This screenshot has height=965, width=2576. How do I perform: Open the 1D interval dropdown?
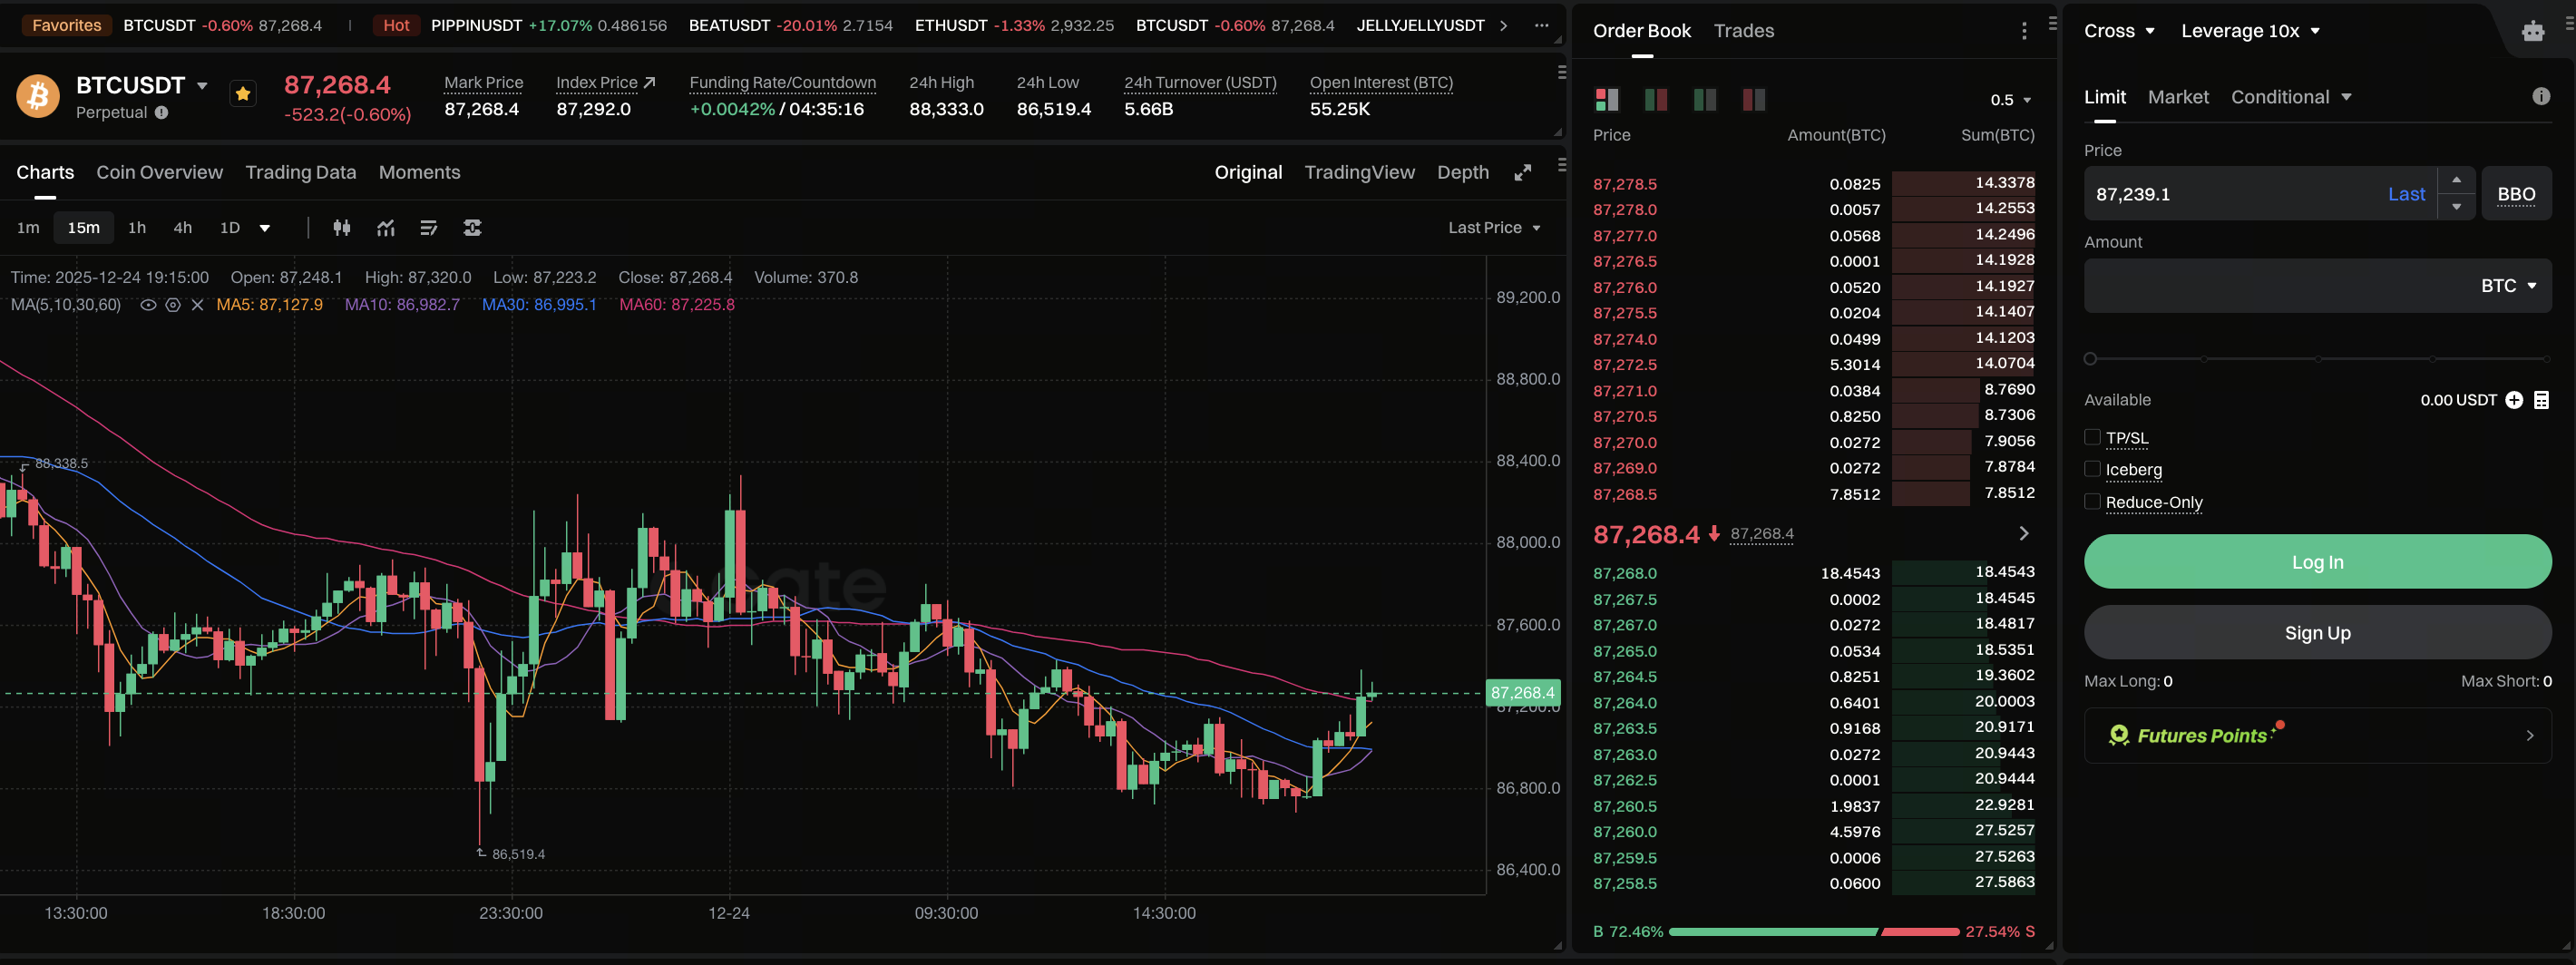(x=265, y=228)
